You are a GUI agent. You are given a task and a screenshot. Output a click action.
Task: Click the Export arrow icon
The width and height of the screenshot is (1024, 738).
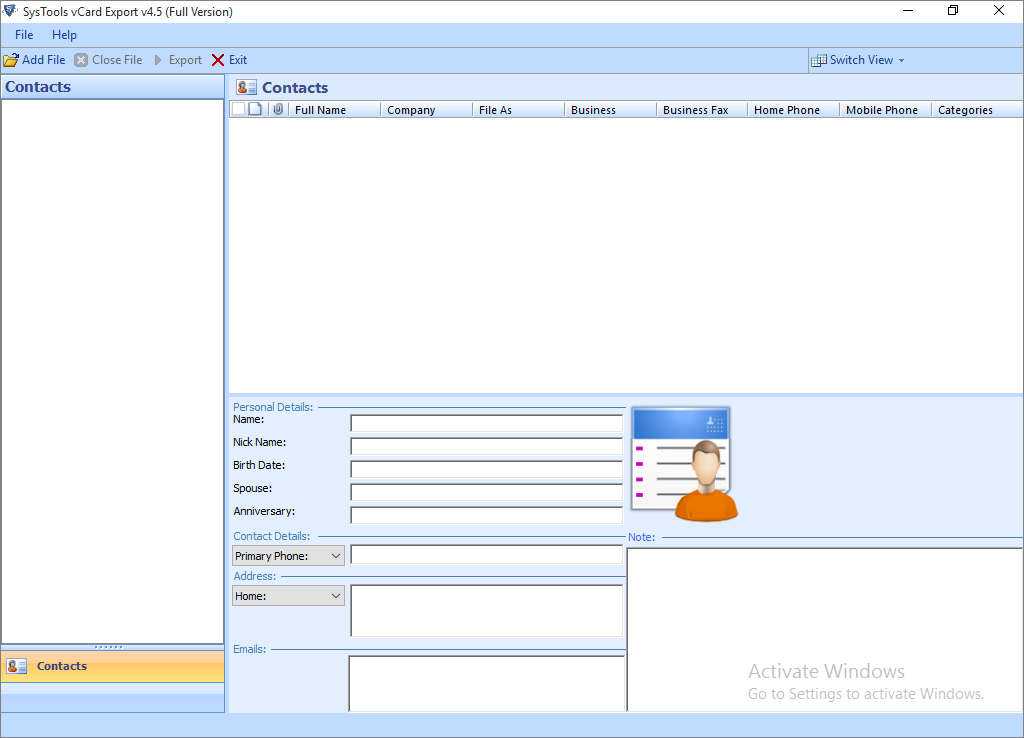158,60
